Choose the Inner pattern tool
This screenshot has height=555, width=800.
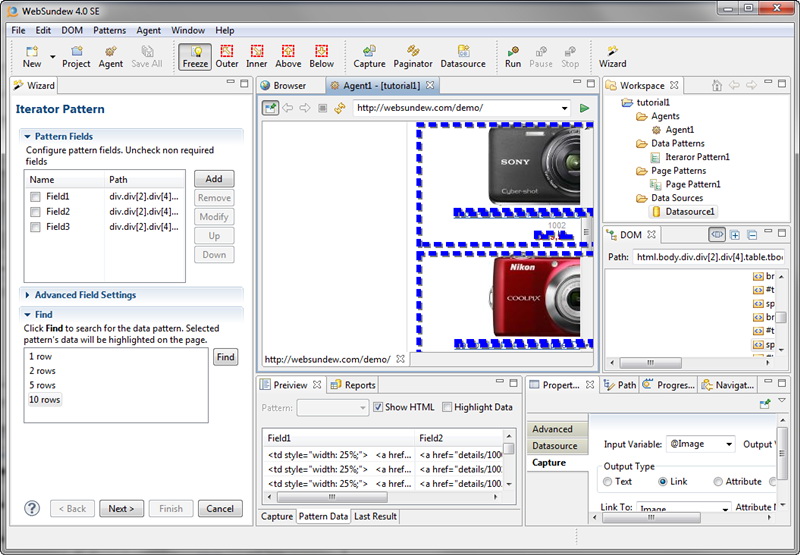point(257,56)
